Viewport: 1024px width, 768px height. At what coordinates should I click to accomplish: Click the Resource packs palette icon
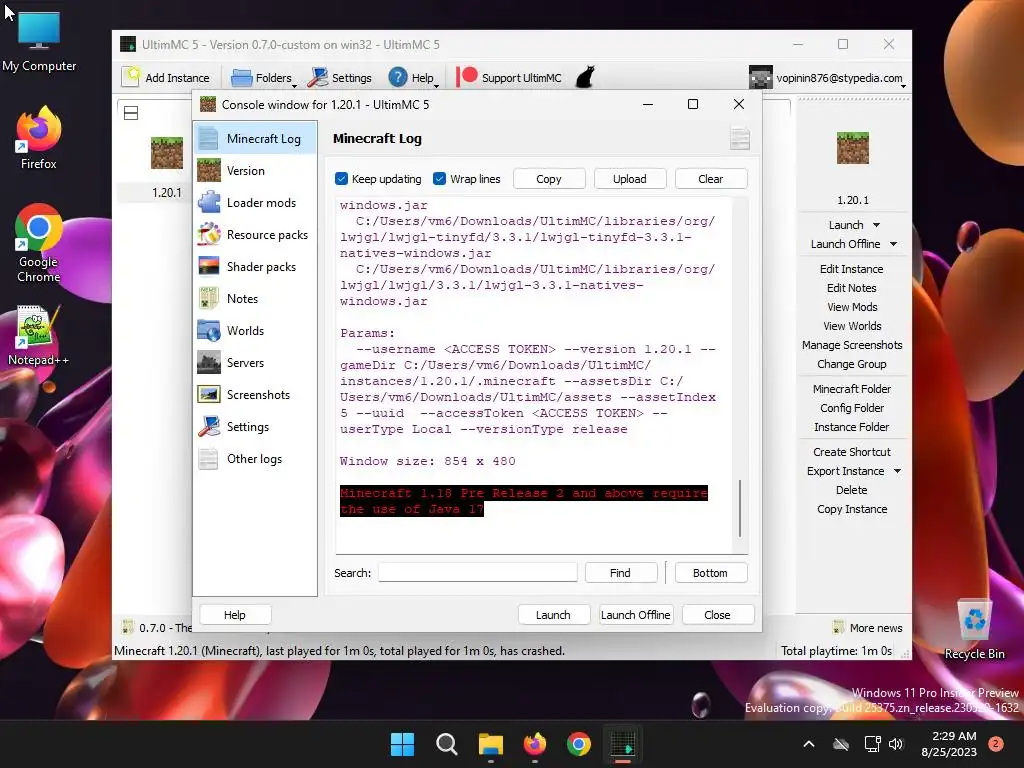[208, 234]
